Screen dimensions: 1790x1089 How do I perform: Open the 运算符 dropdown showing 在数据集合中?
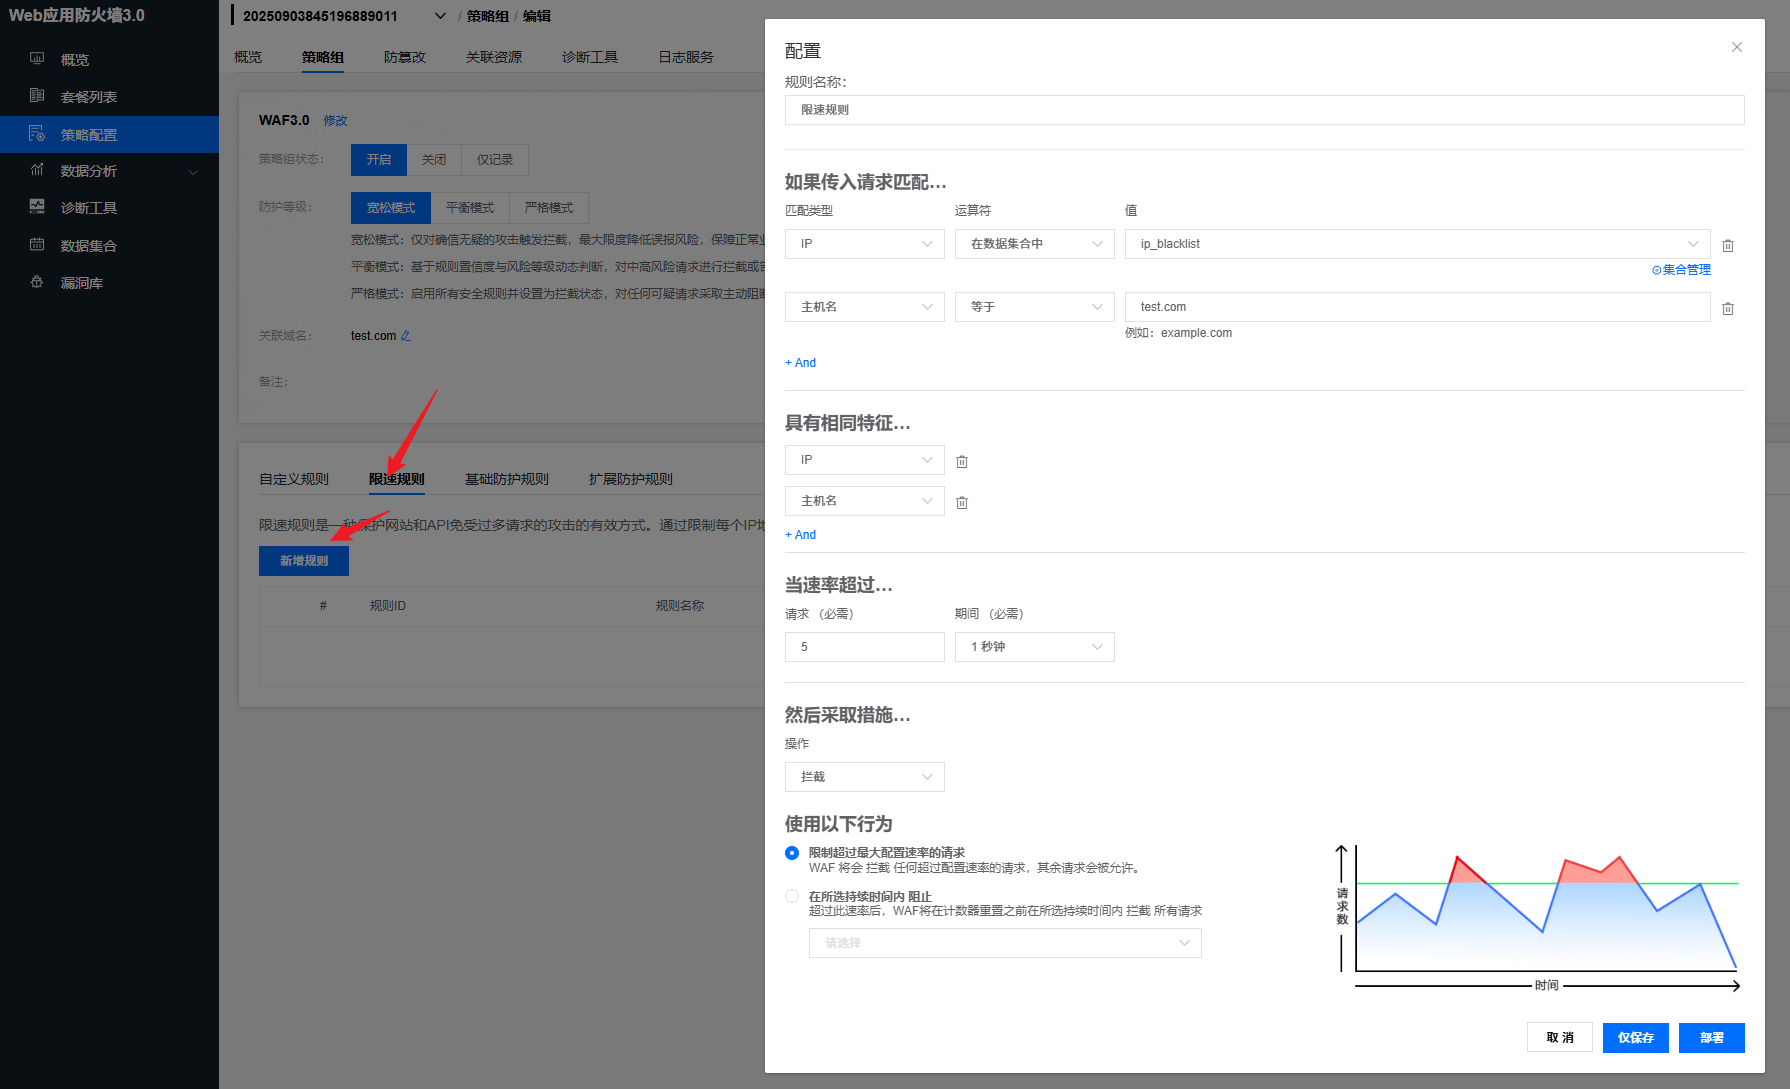point(1034,244)
